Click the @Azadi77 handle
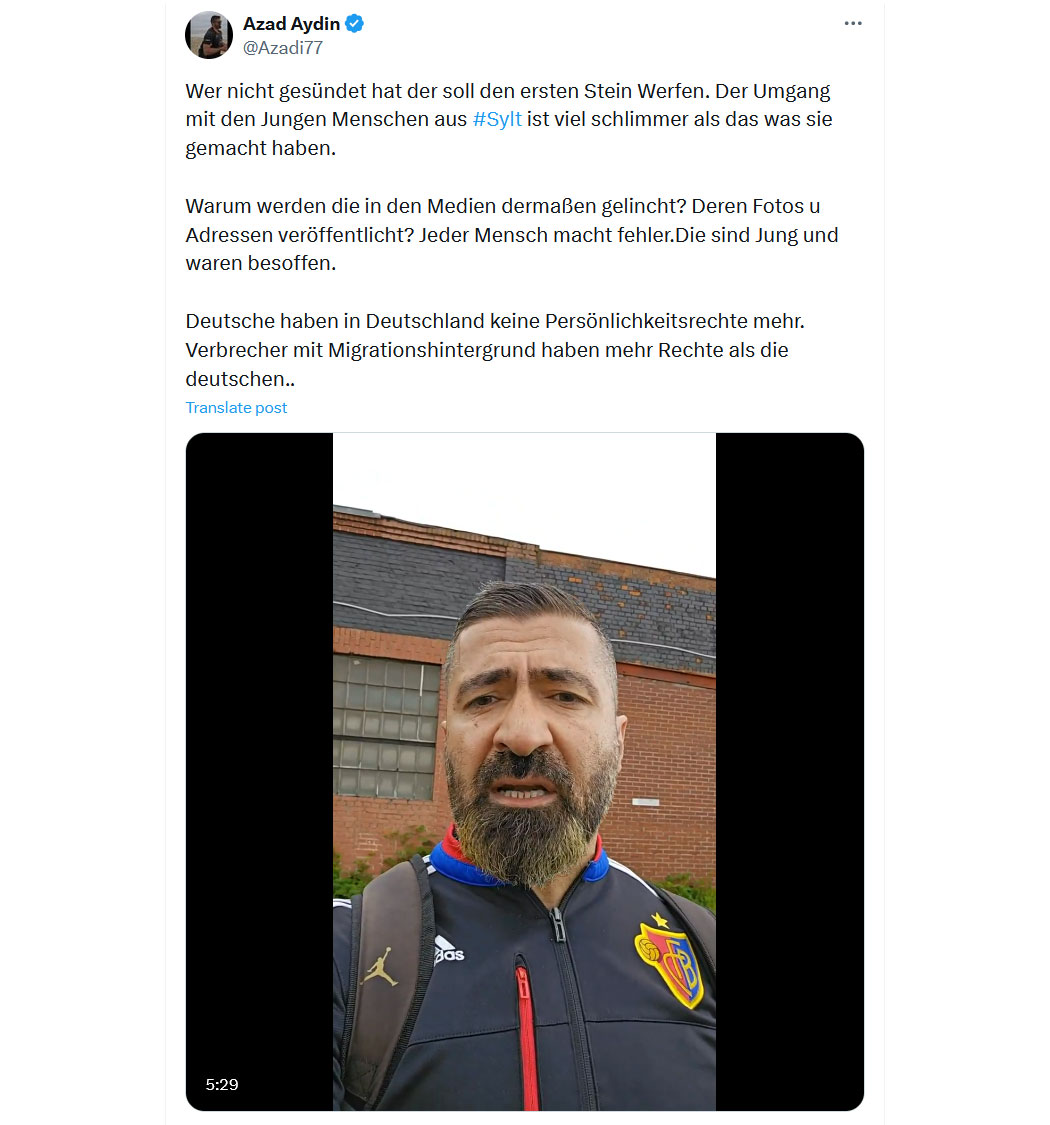Image resolution: width=1050 pixels, height=1125 pixels. click(283, 48)
